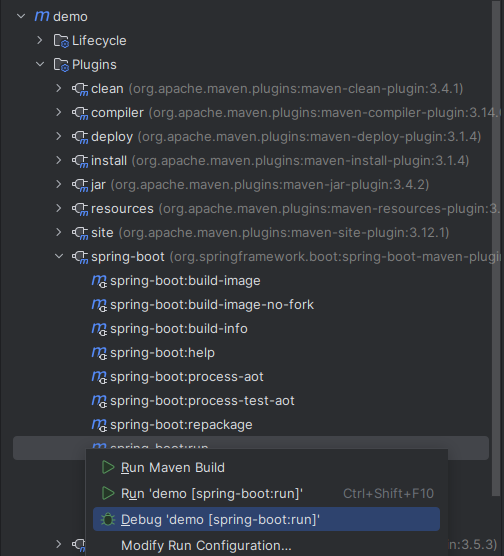The height and width of the screenshot is (556, 504).
Task: Click the bug icon for Debug demo
Action: [x=108, y=519]
